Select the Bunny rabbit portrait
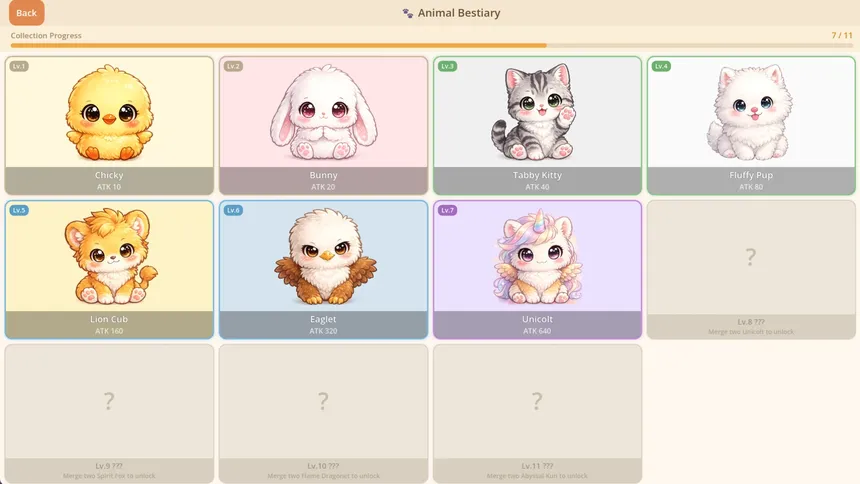The image size is (860, 484). tap(323, 112)
